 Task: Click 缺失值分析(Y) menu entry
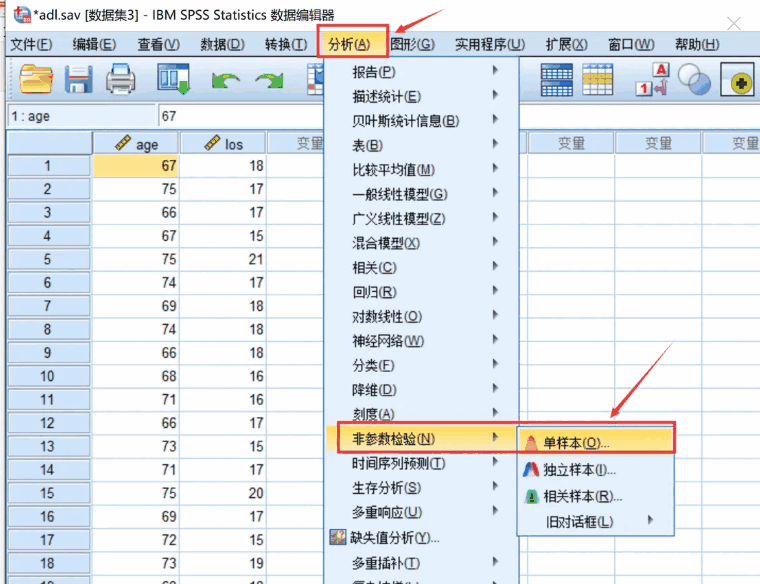click(x=396, y=538)
